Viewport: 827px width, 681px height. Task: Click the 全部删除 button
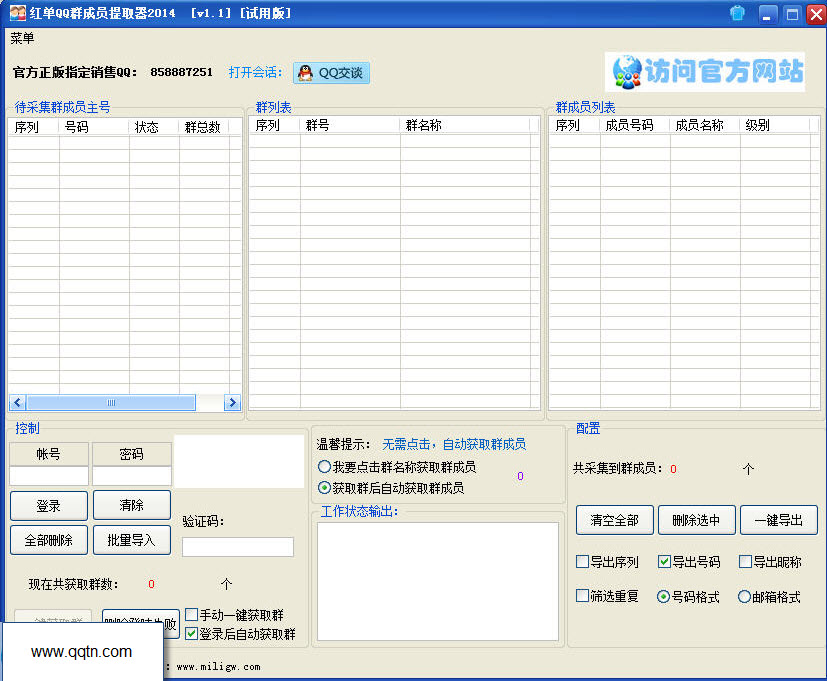pyautogui.click(x=49, y=540)
